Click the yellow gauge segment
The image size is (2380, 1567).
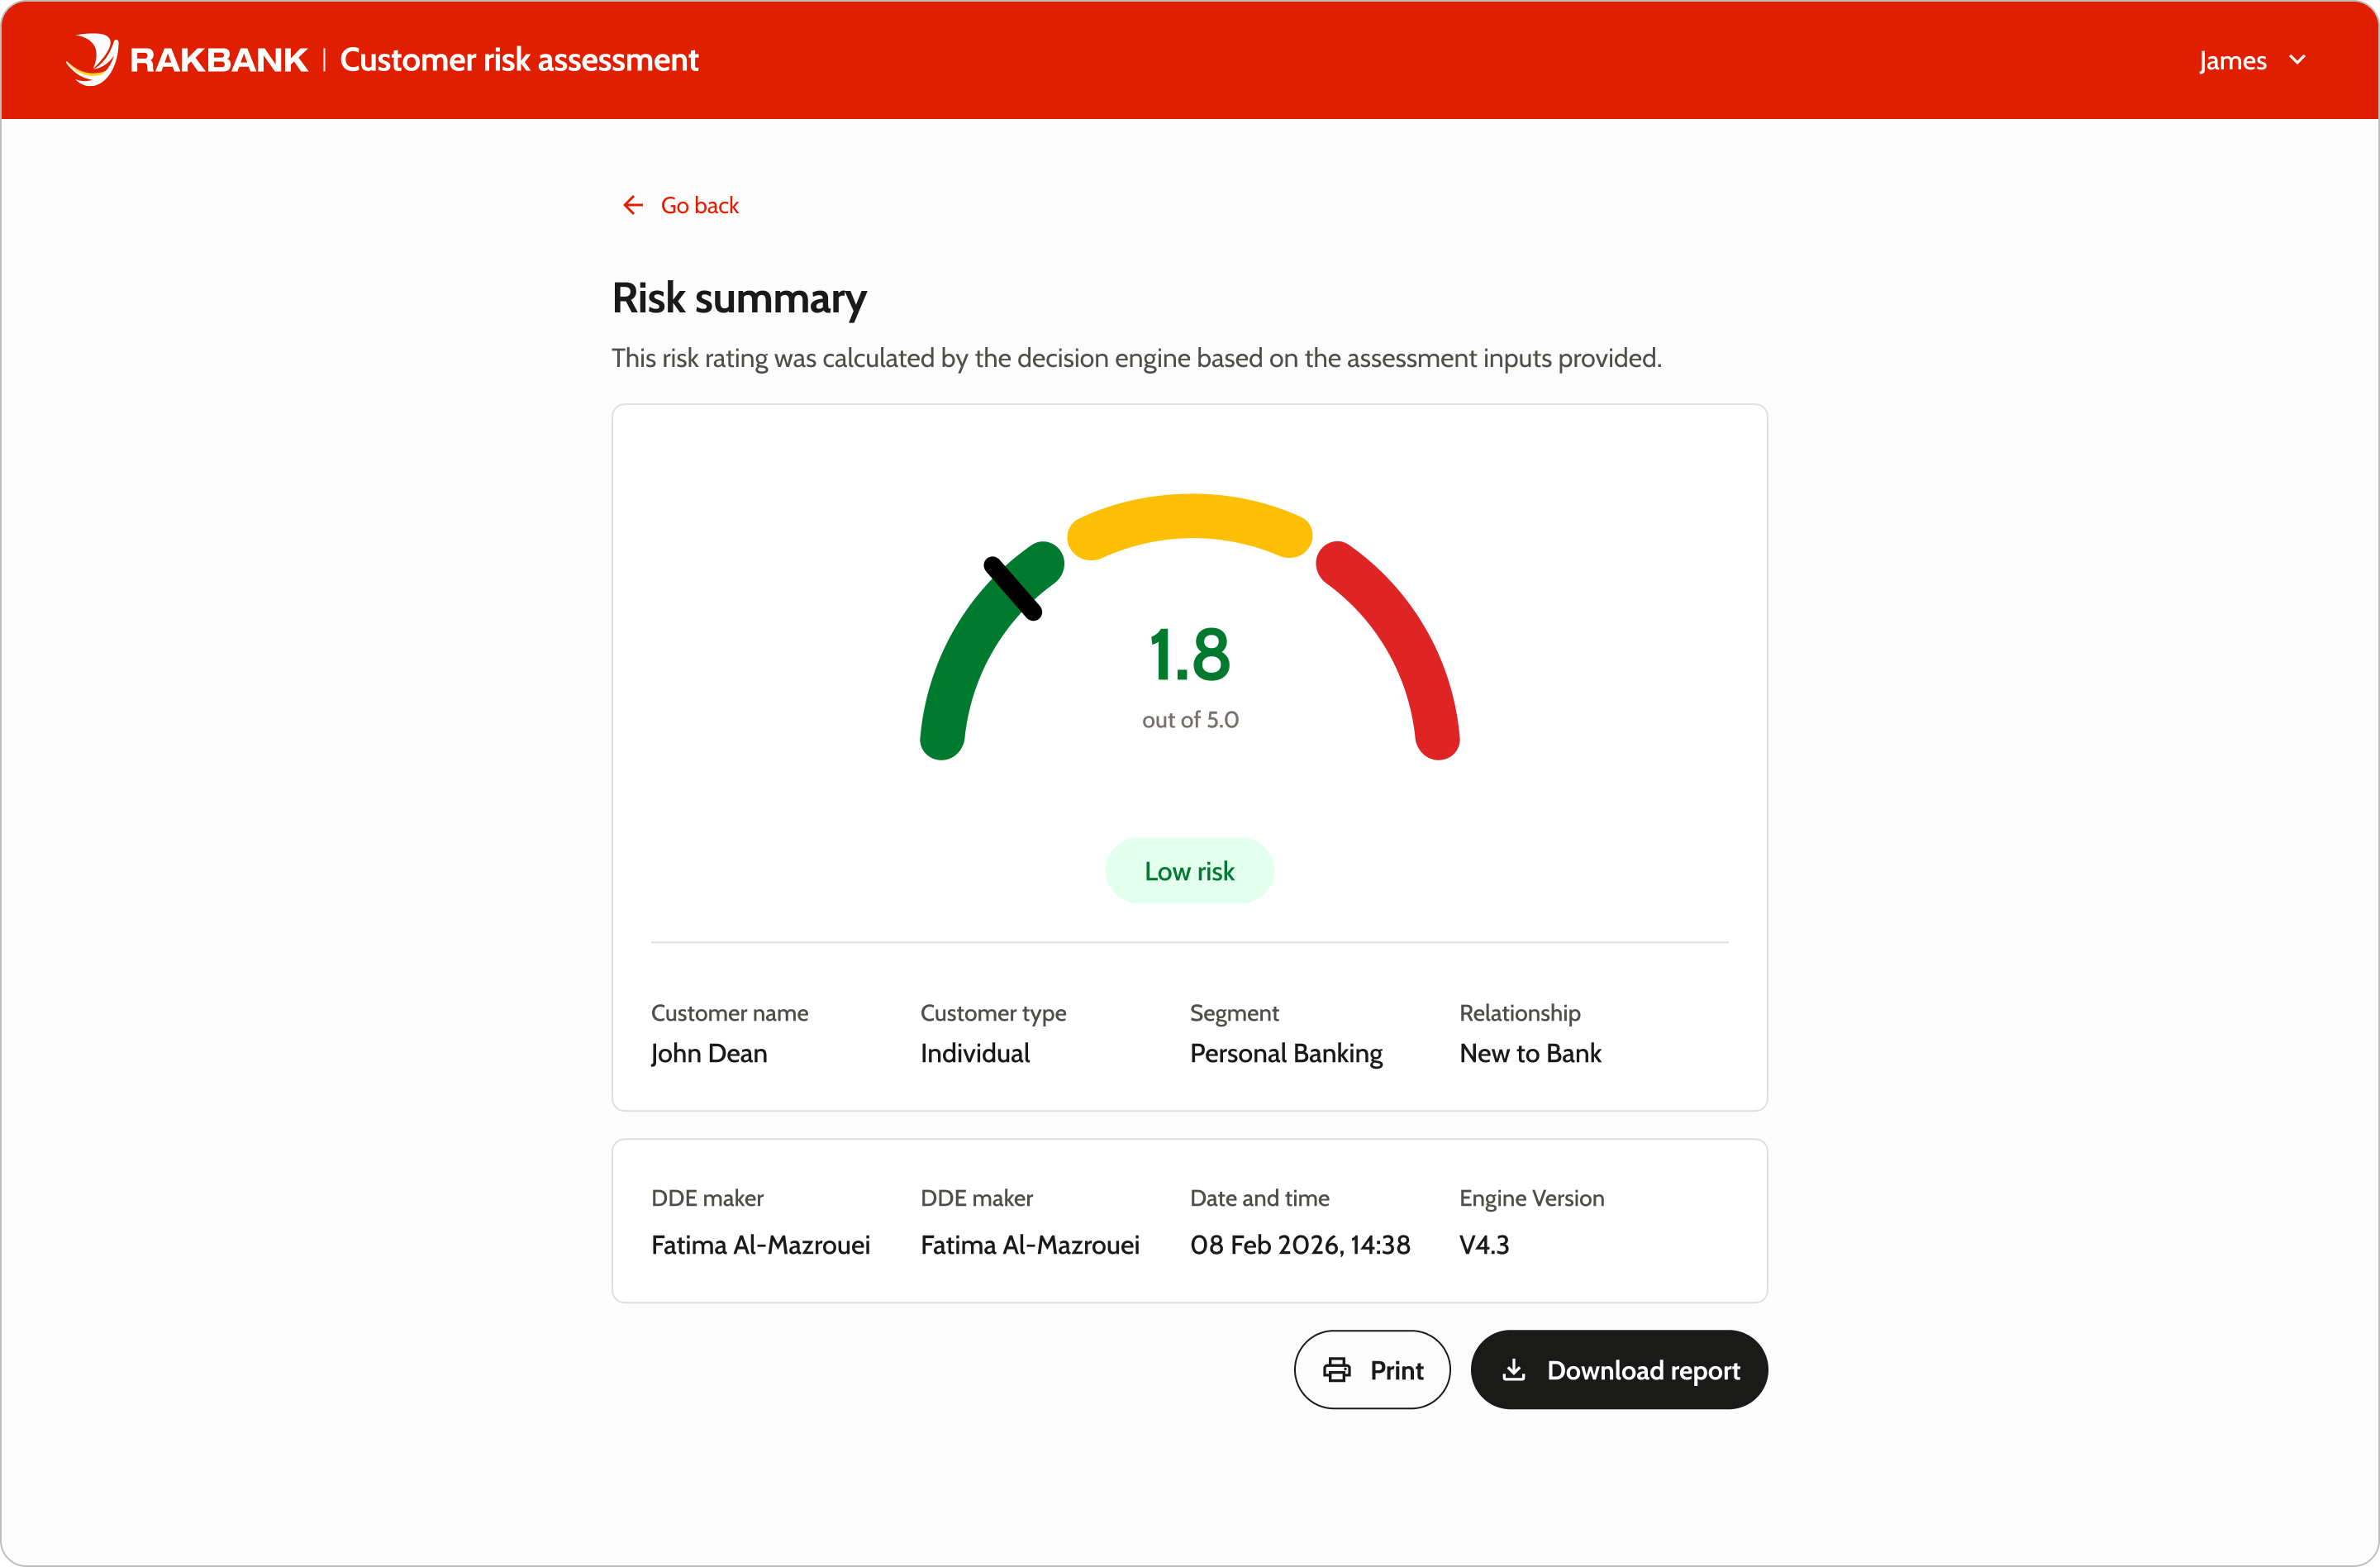(x=1190, y=516)
